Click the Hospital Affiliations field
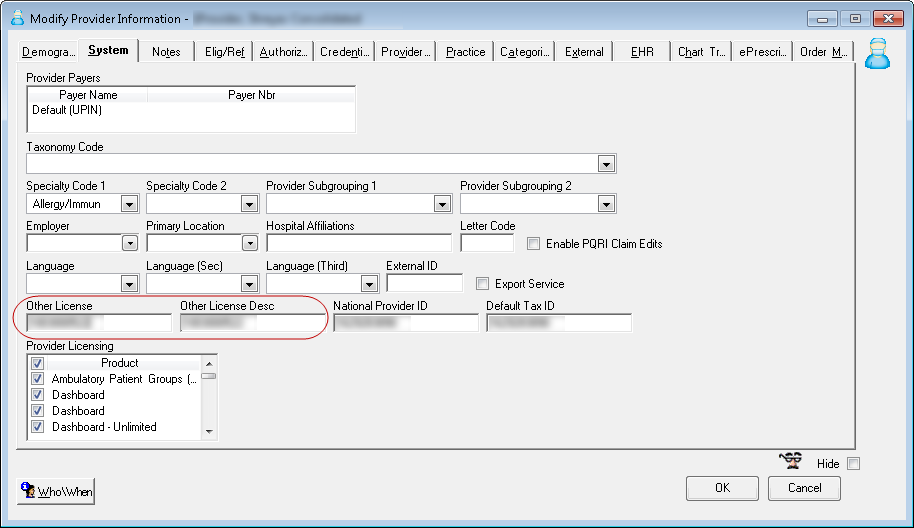 (x=359, y=243)
